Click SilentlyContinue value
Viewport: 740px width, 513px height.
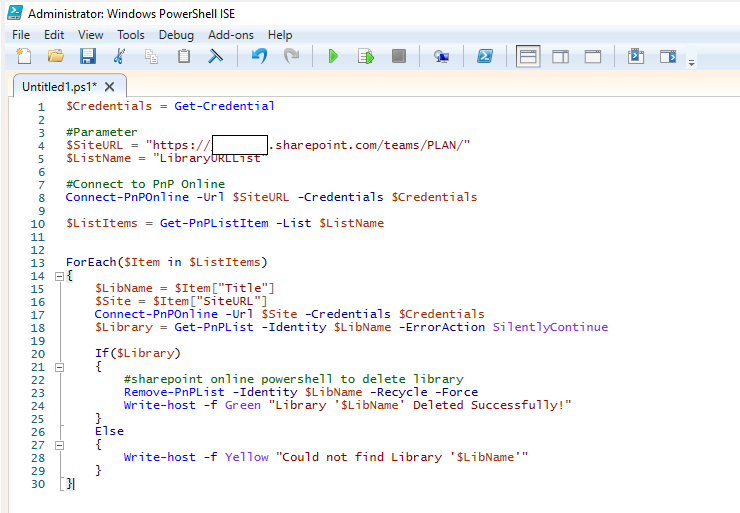550,327
